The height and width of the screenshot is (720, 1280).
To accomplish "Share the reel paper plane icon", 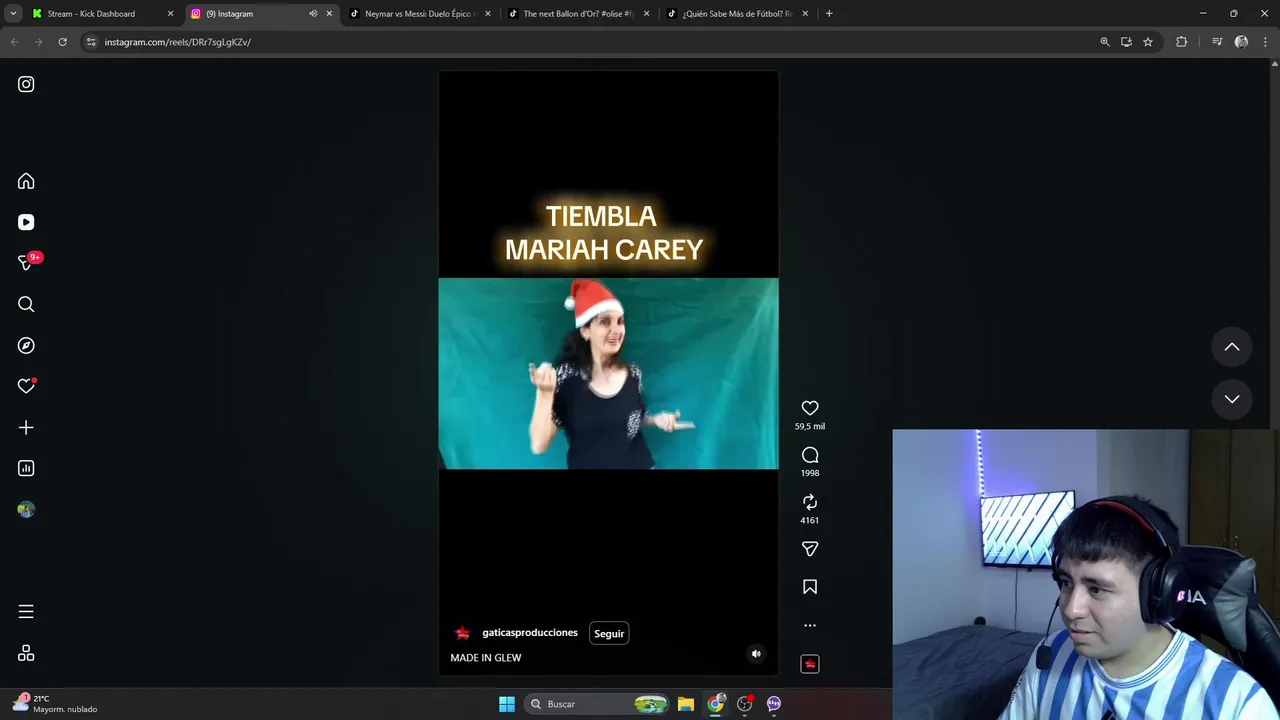I will 810,549.
